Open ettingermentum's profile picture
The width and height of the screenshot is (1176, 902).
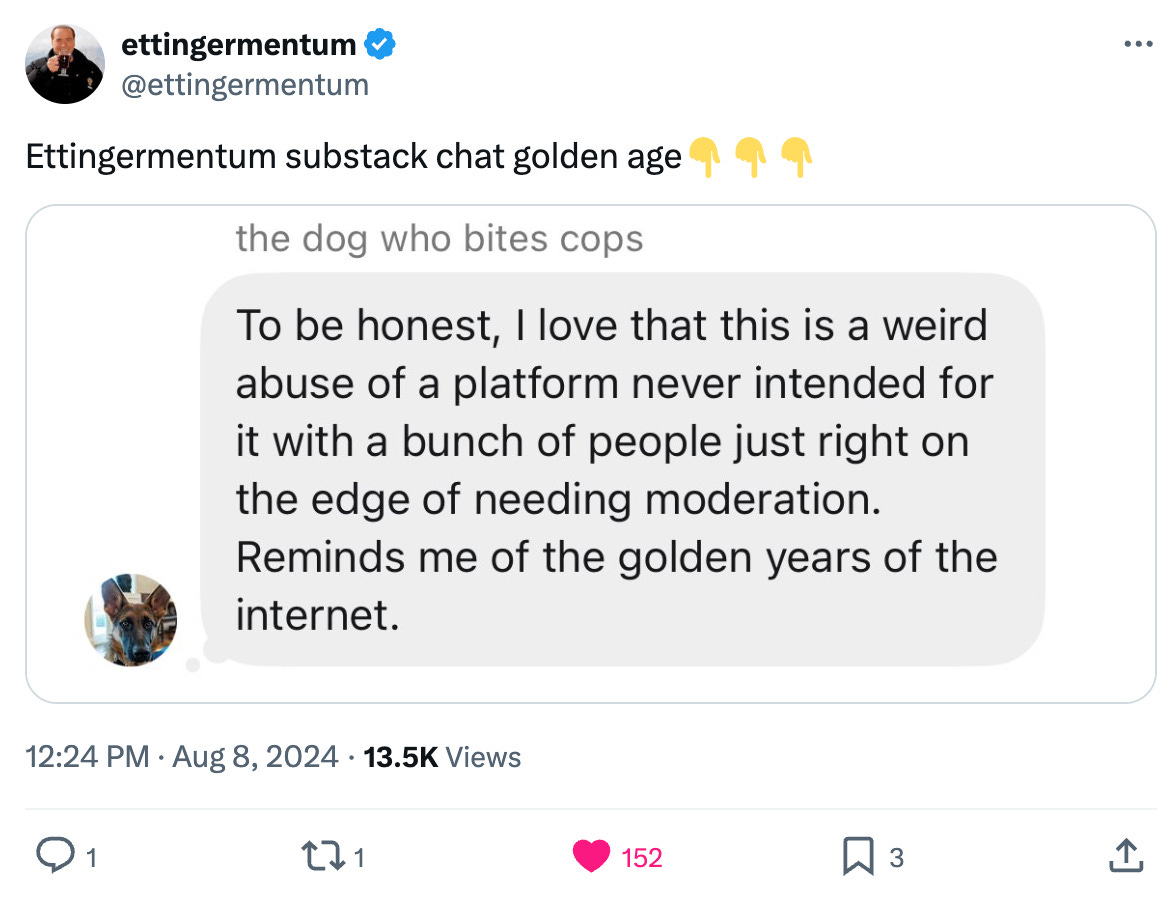[x=64, y=64]
